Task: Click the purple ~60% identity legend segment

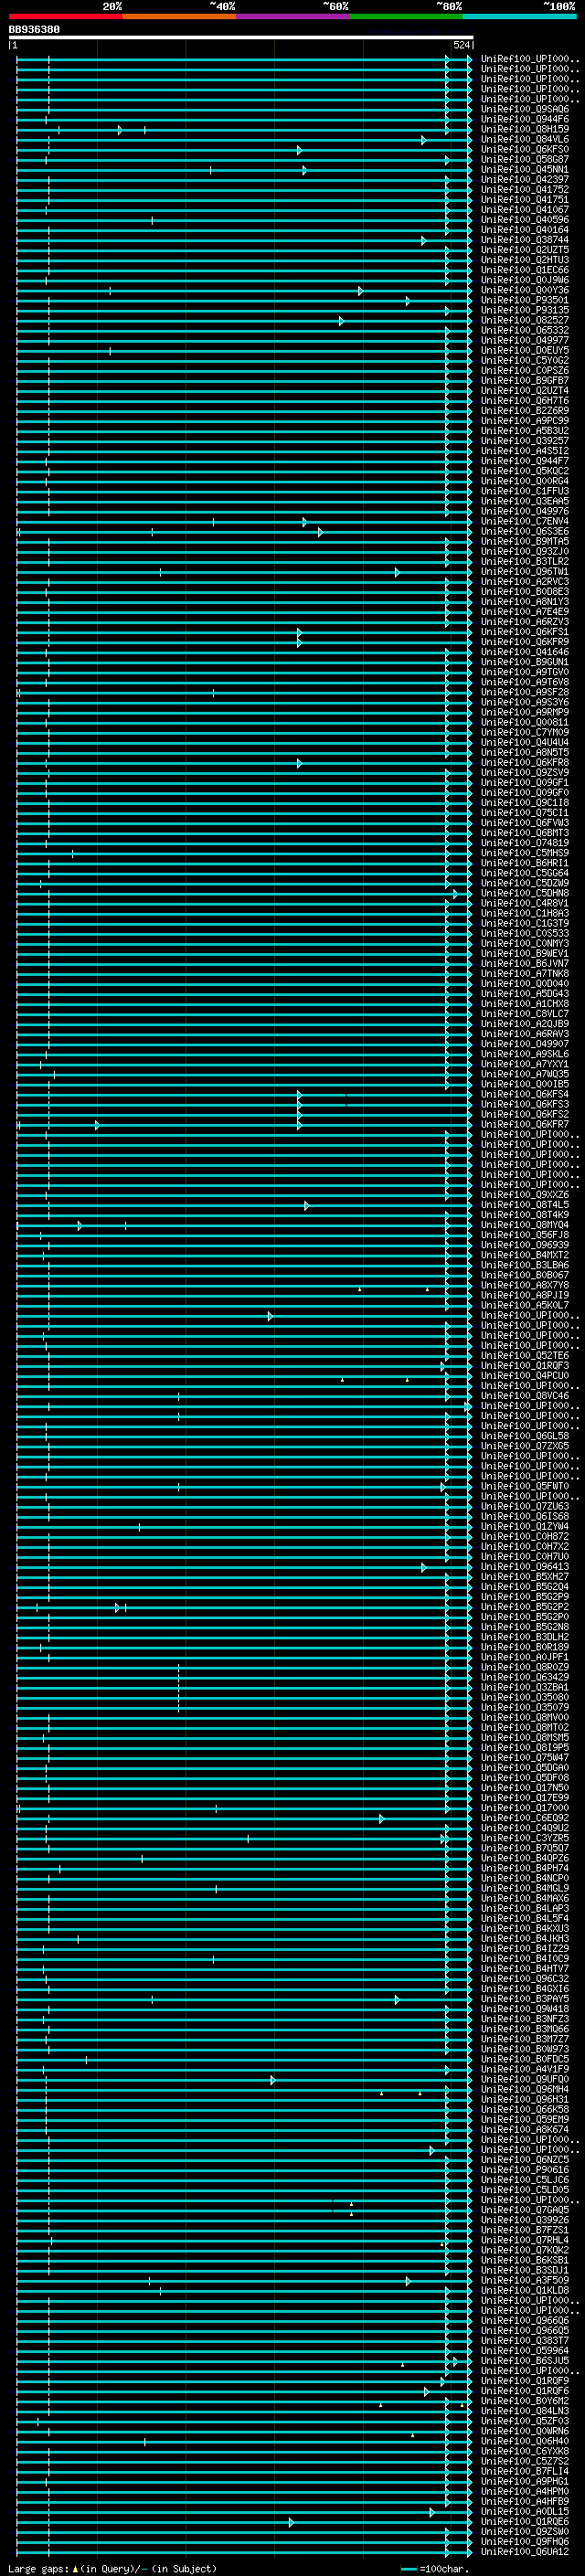Action: click(293, 16)
